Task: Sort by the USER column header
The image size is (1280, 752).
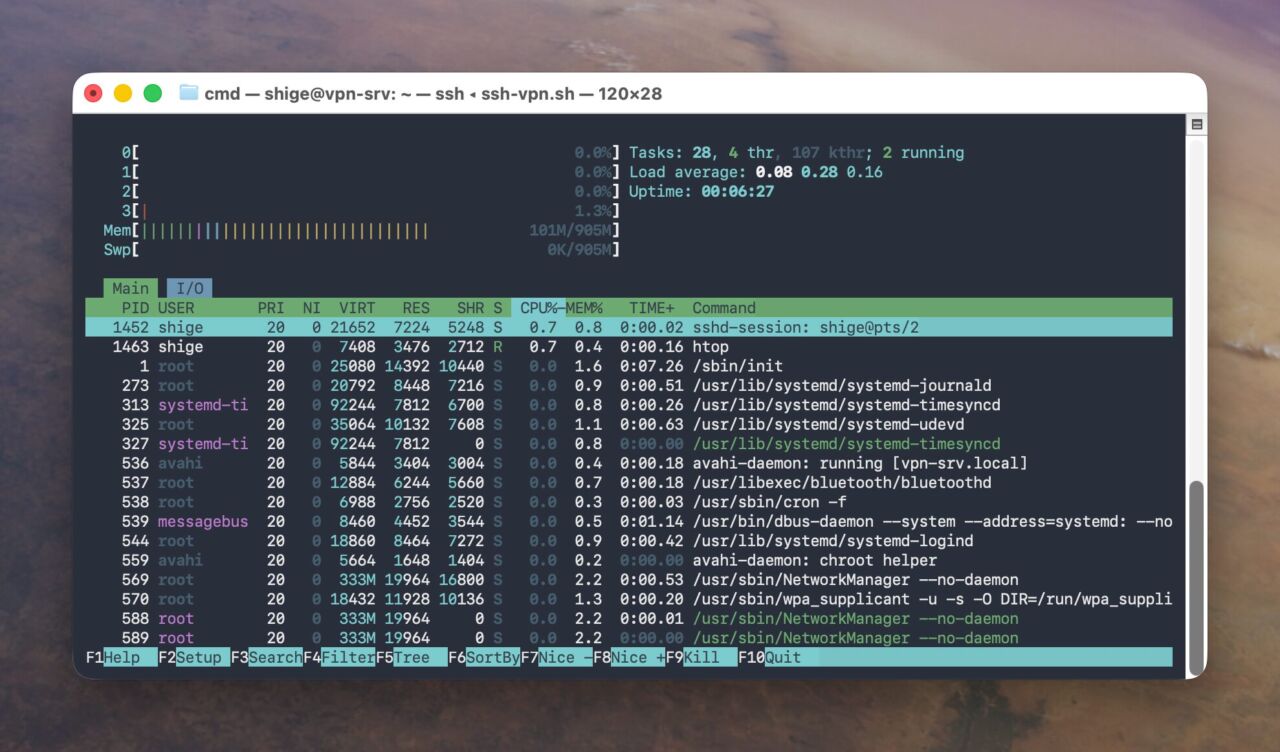Action: pyautogui.click(x=176, y=308)
